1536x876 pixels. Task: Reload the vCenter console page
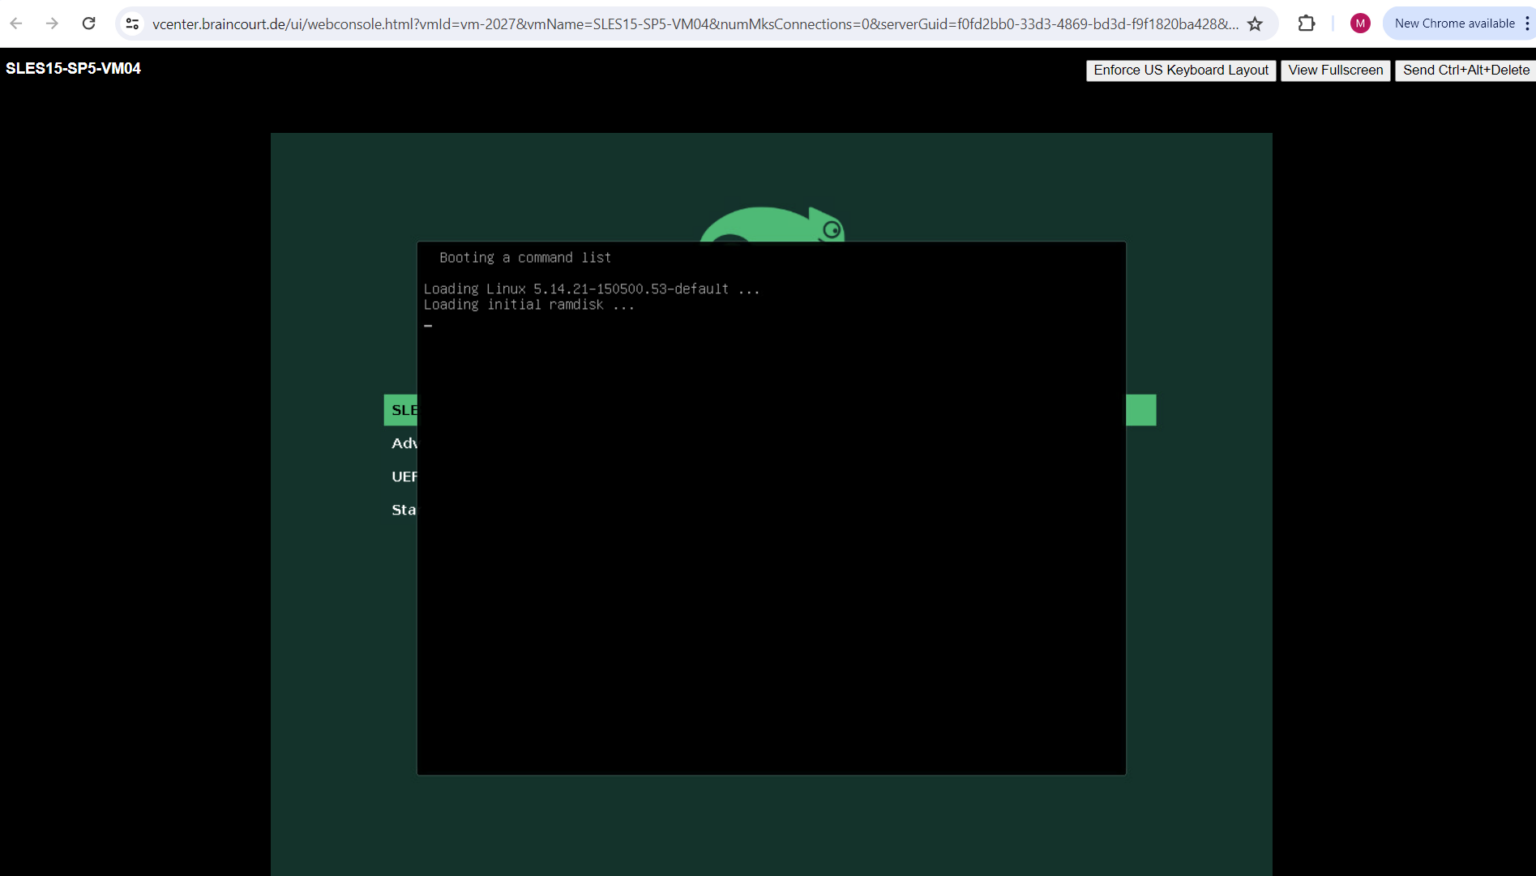coord(88,22)
